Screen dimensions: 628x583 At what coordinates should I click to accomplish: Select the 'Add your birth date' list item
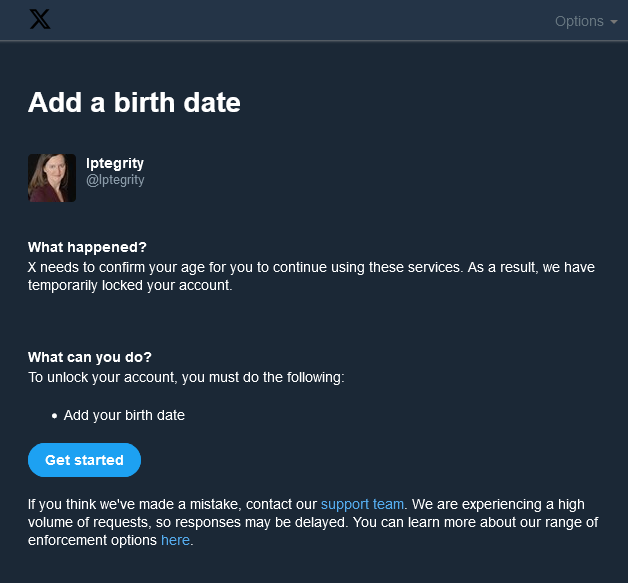[x=124, y=415]
